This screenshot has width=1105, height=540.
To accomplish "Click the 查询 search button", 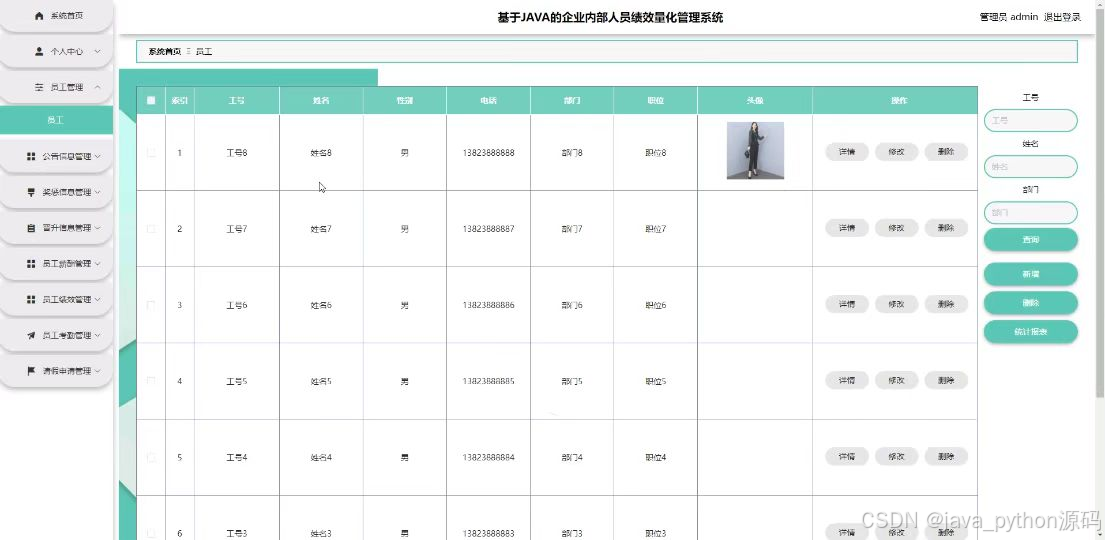I will 1030,240.
